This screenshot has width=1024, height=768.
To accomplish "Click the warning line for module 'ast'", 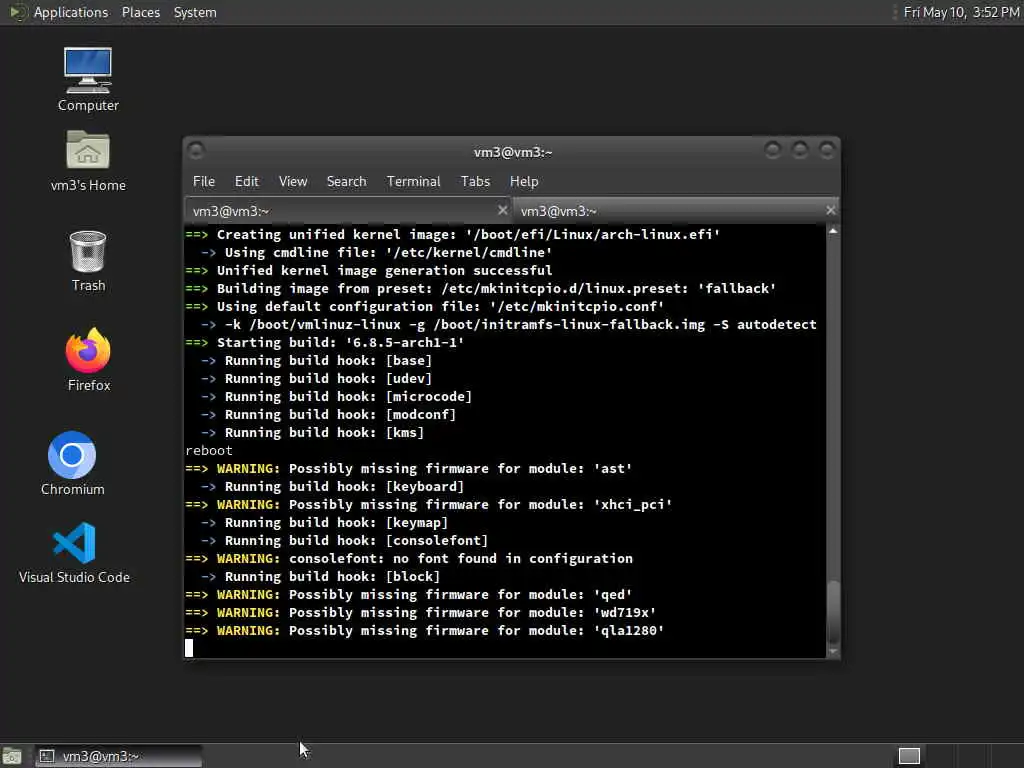I will [409, 468].
